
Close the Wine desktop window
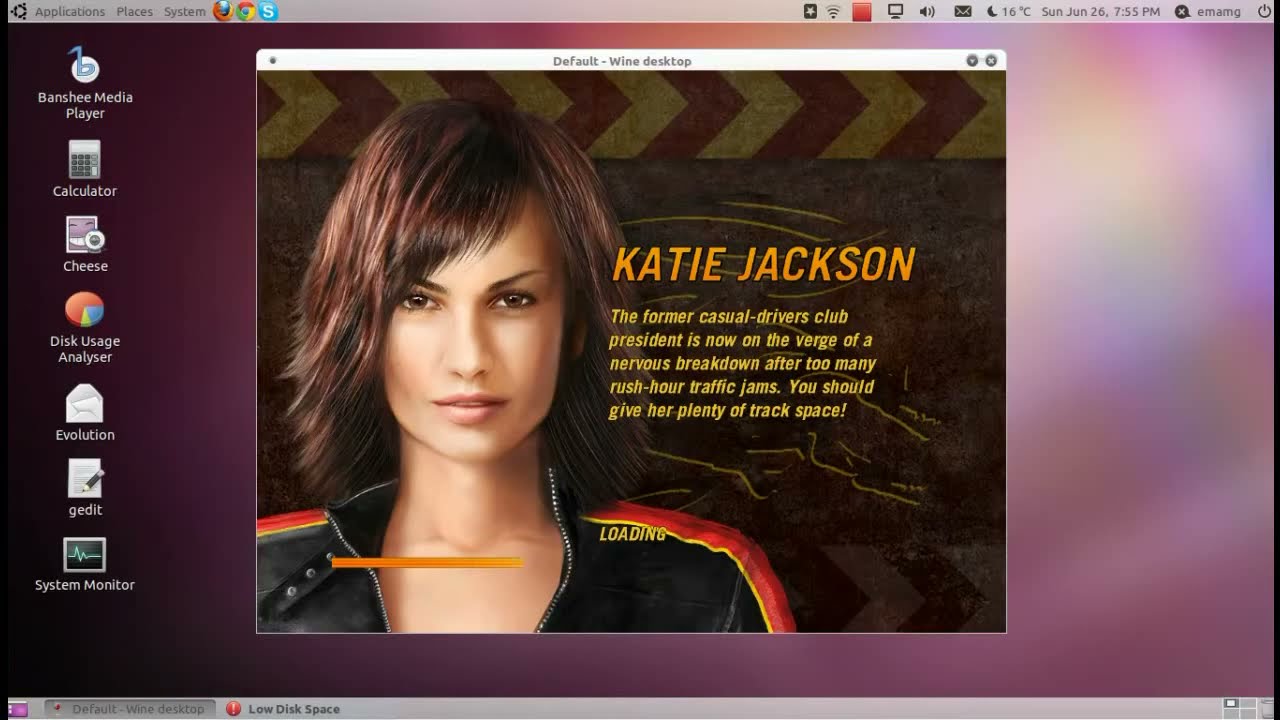tap(991, 61)
